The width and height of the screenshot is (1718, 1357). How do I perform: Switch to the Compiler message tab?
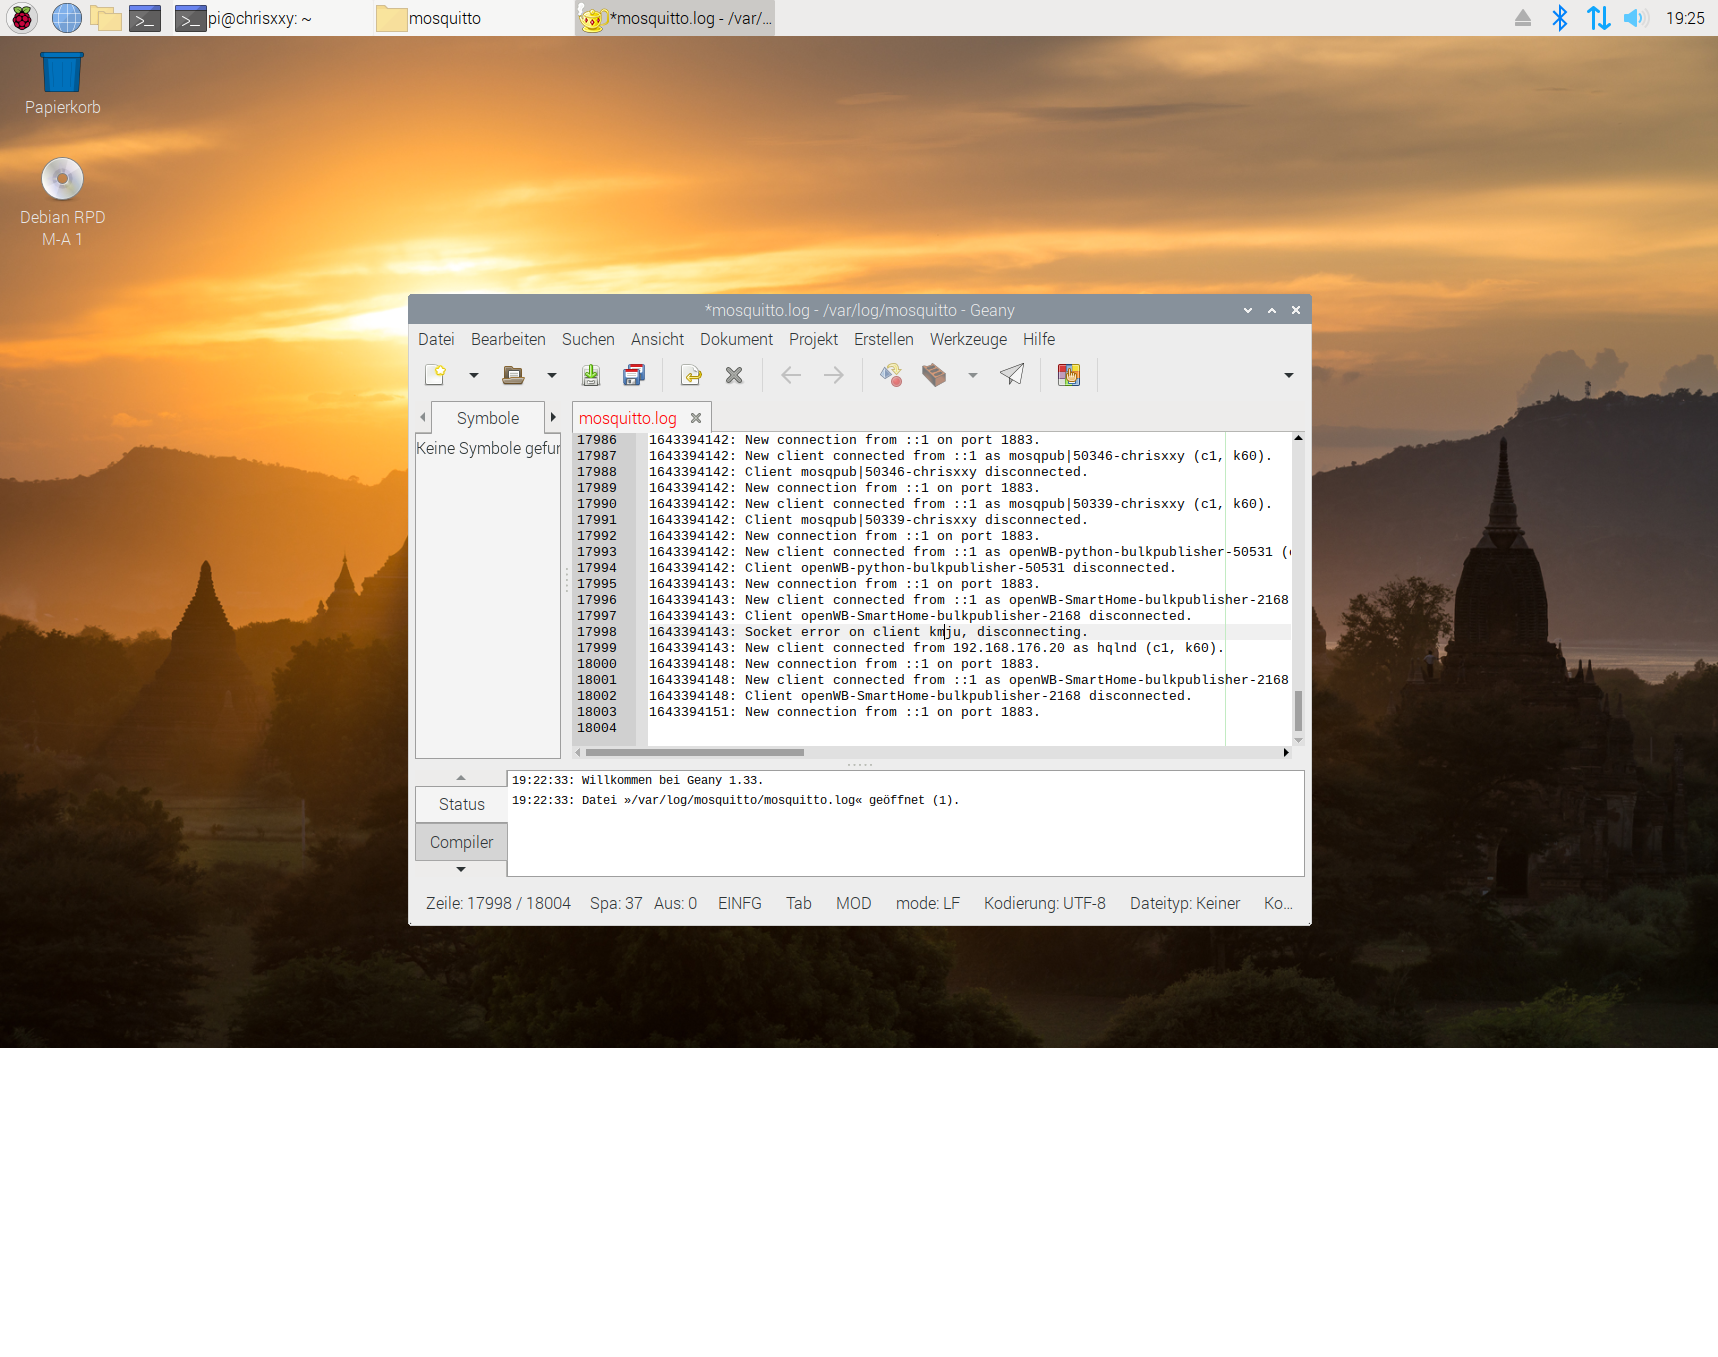(x=461, y=842)
